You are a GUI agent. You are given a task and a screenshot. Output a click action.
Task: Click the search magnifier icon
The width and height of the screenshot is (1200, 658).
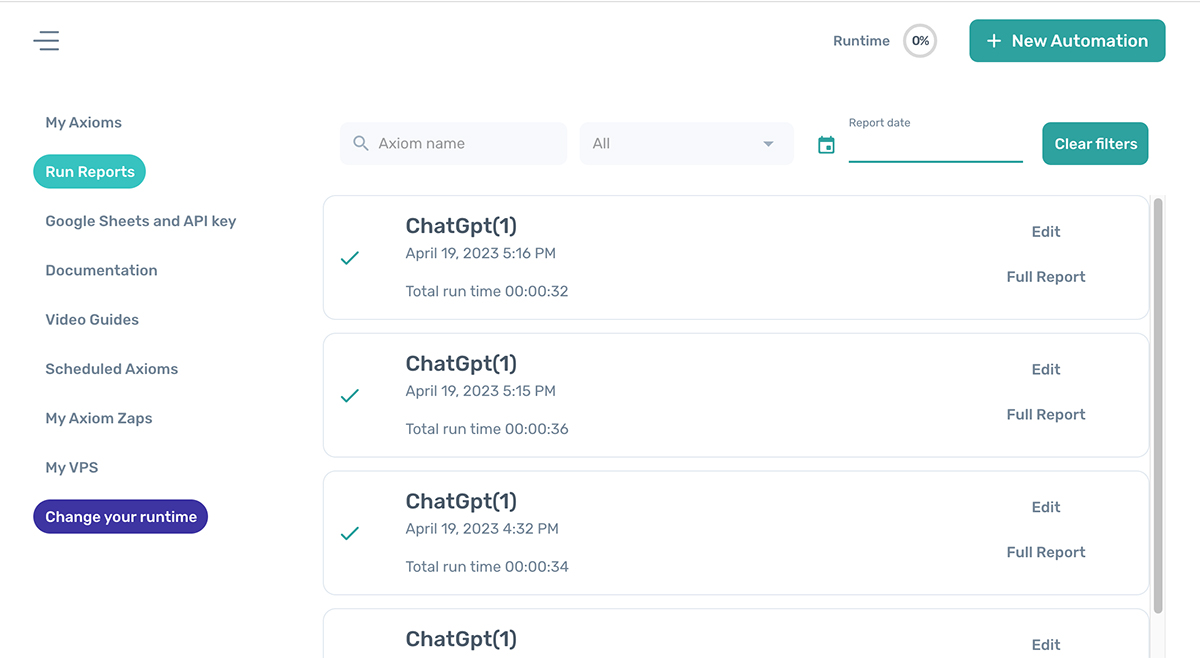click(361, 144)
